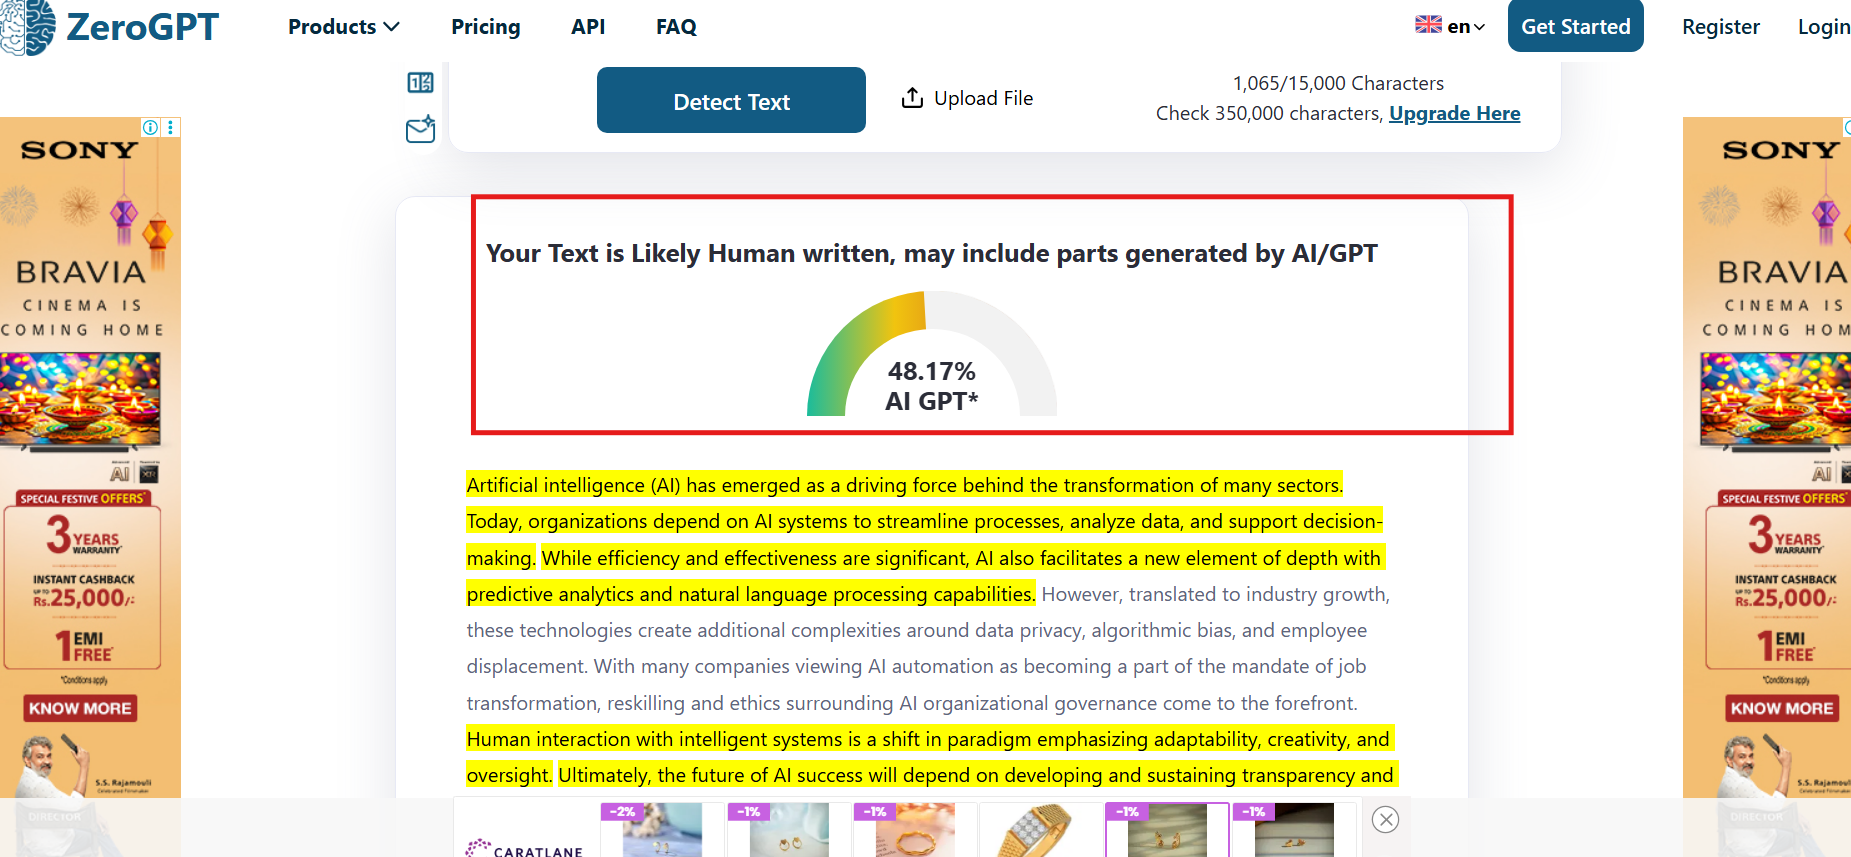Click the UK flag language icon
This screenshot has width=1851, height=857.
tap(1428, 25)
